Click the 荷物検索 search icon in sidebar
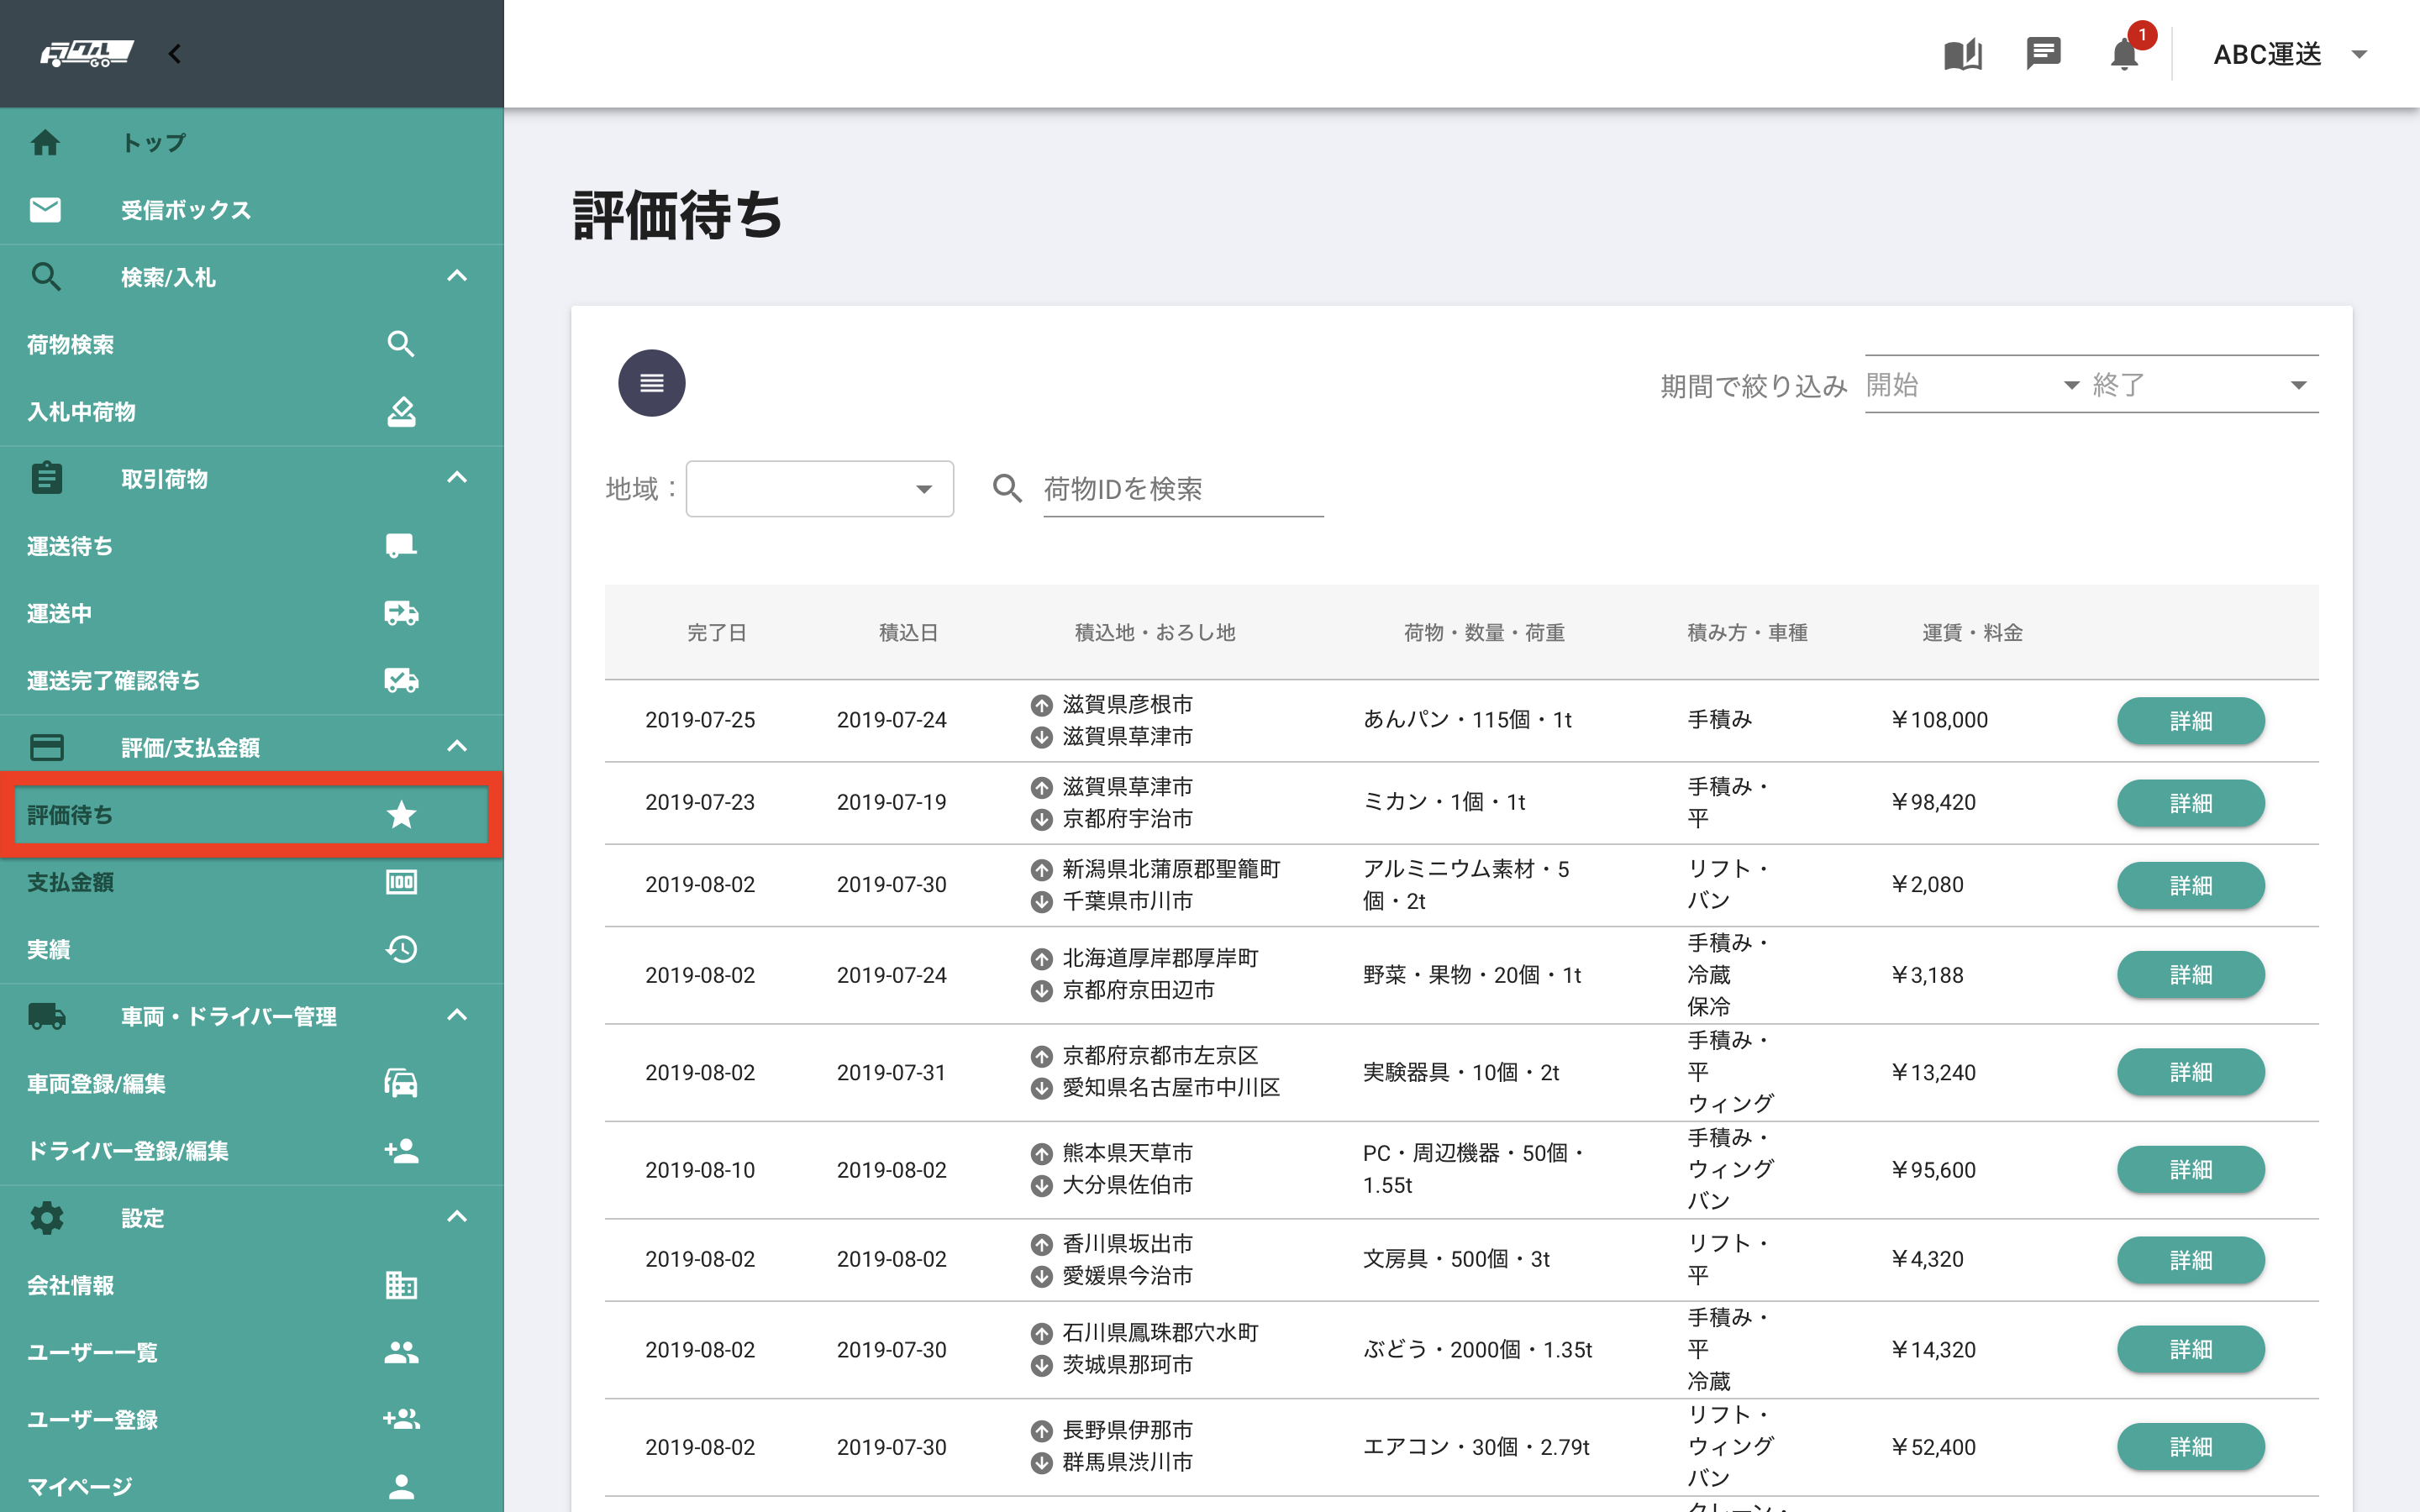Screen dimensions: 2420x1512 [x=401, y=344]
